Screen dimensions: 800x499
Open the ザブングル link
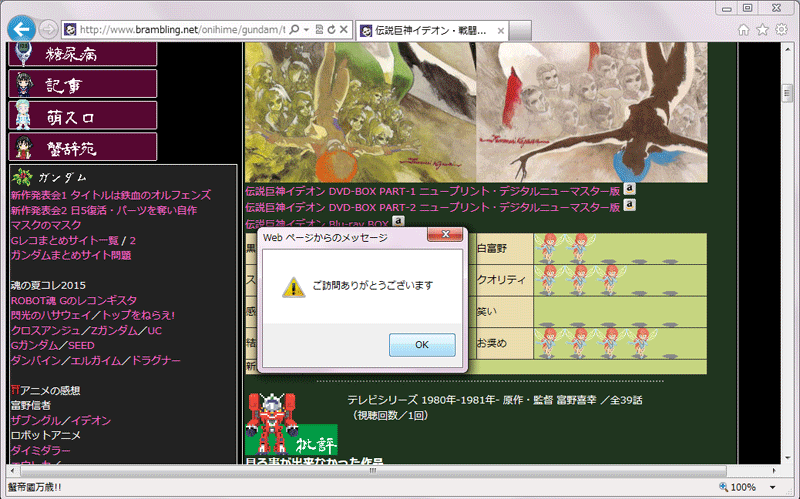36,420
